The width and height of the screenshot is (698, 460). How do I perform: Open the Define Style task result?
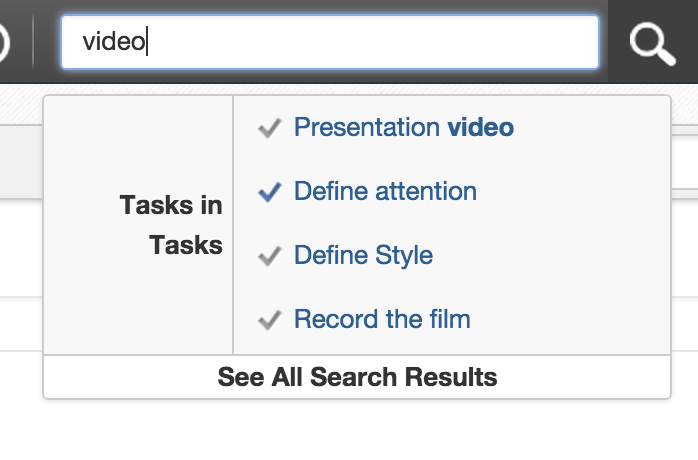(x=363, y=256)
